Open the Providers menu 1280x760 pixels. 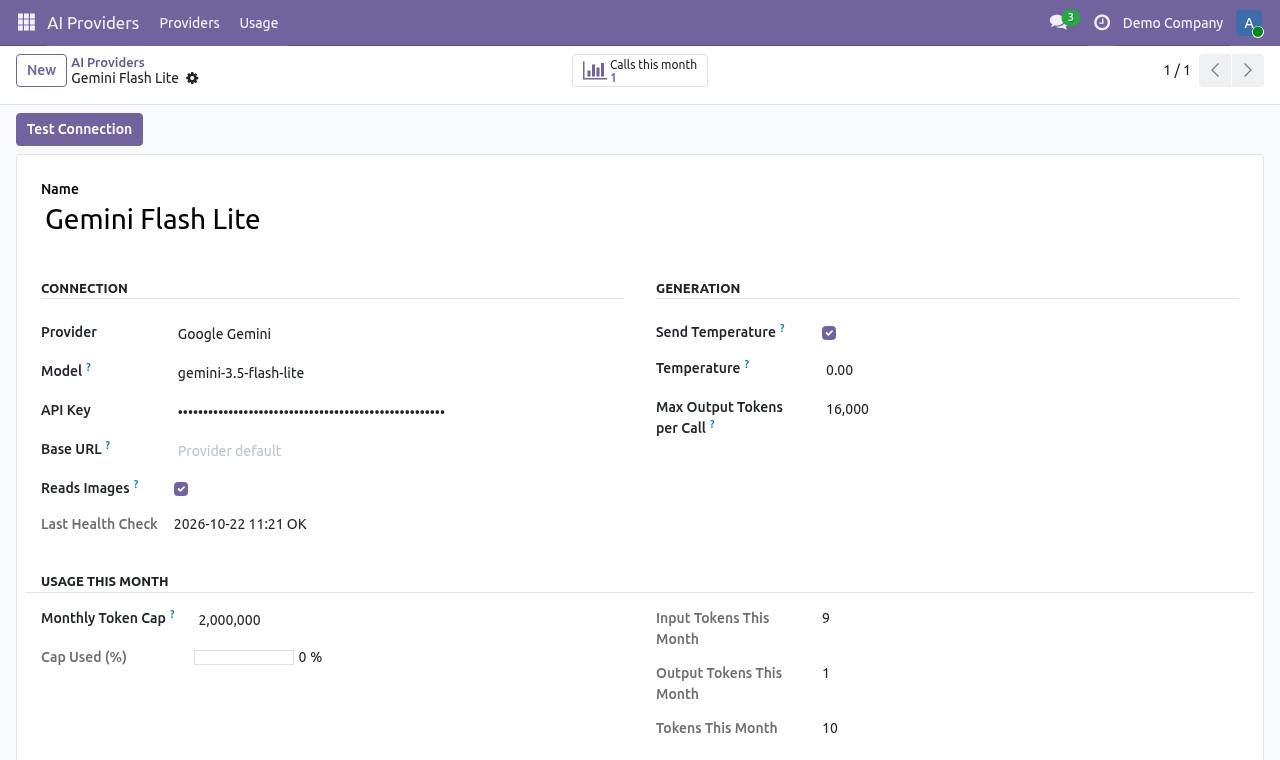pos(189,22)
